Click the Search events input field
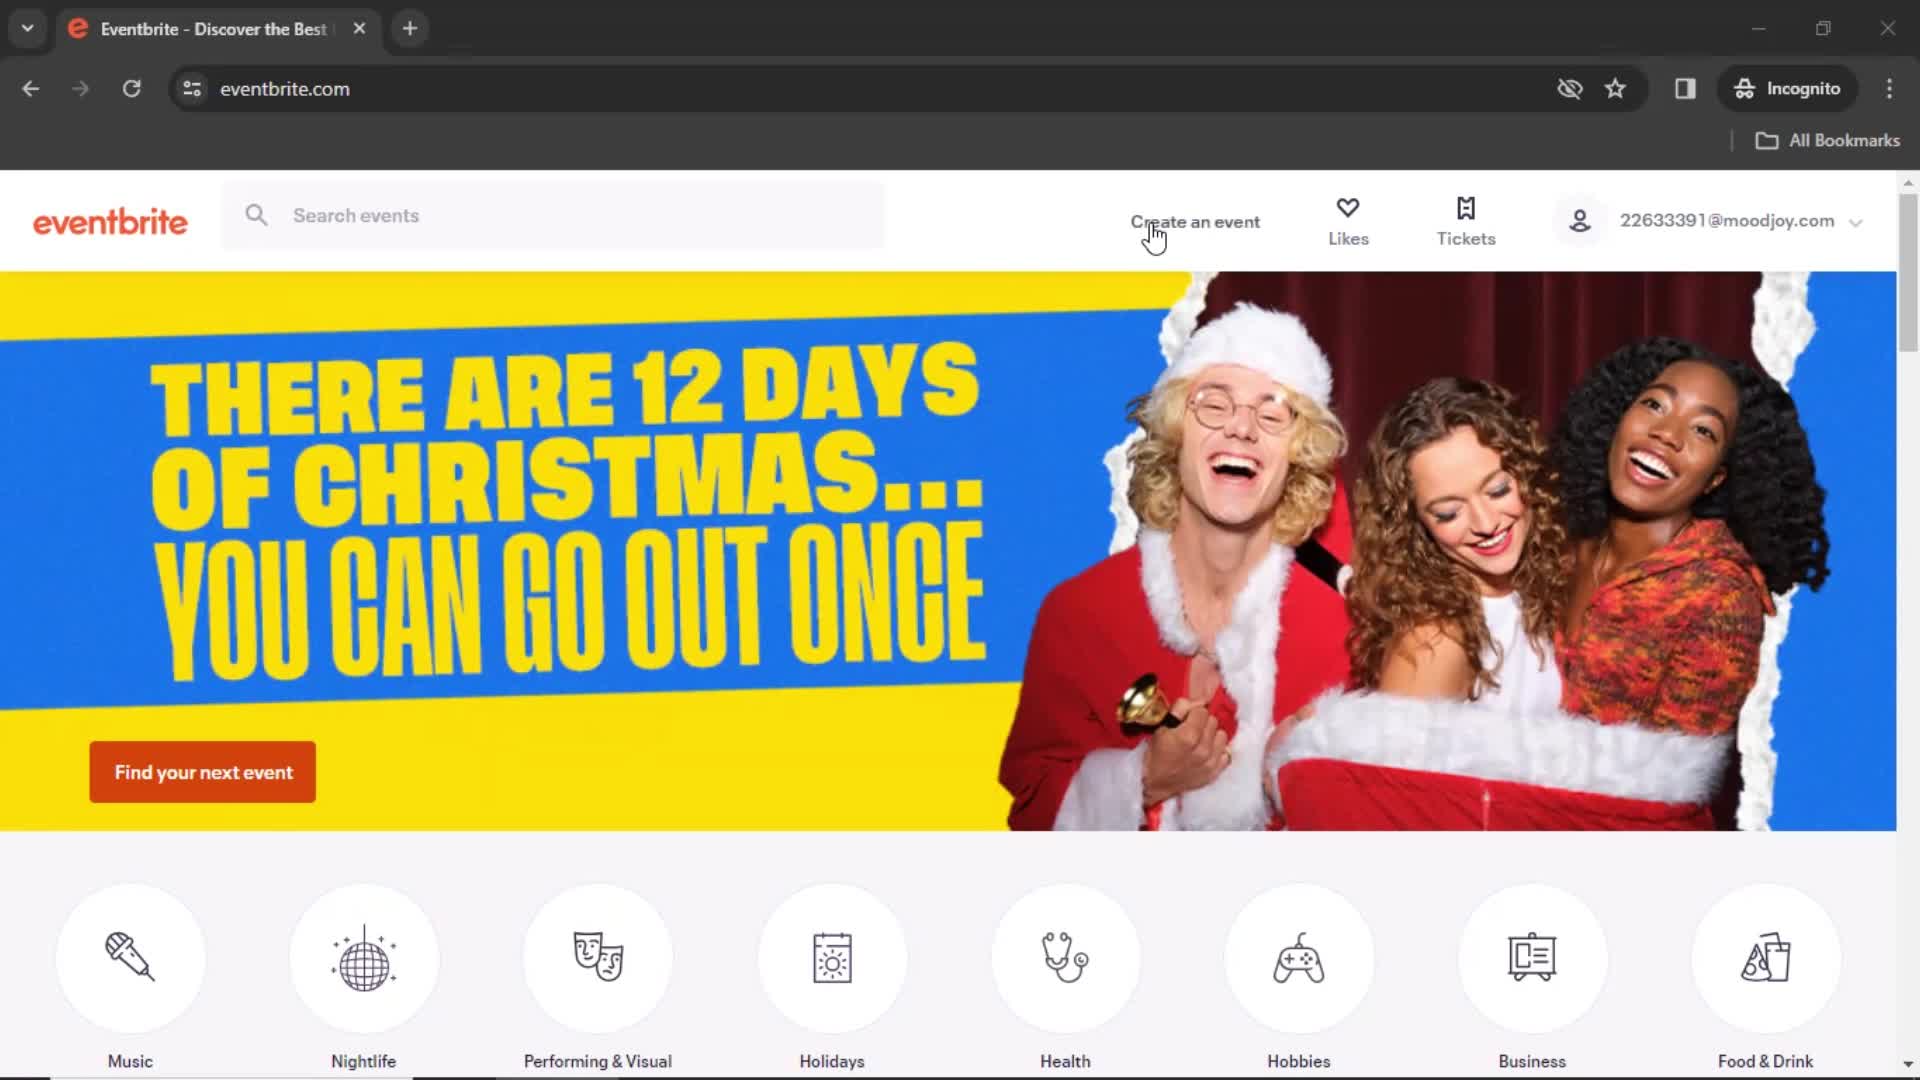 [553, 215]
